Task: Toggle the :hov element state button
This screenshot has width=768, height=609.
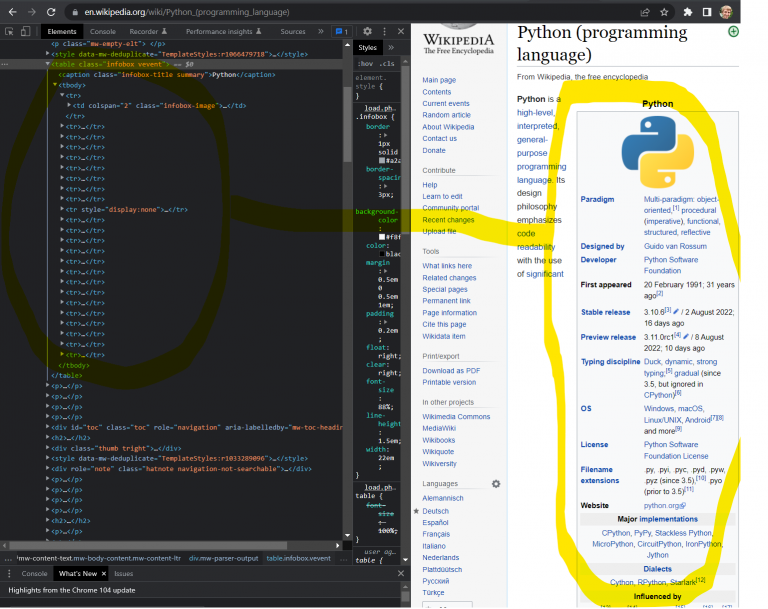Action: pos(365,64)
